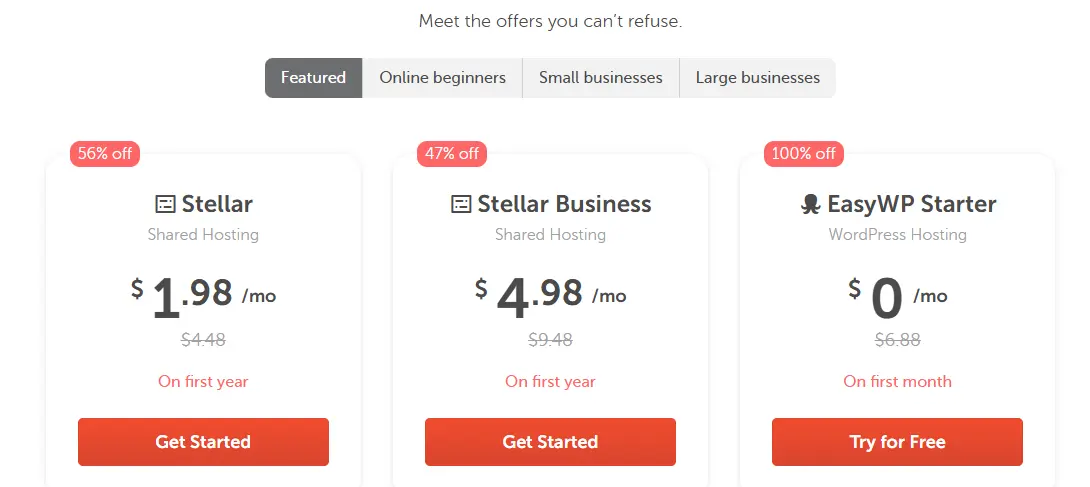The image size is (1090, 487).
Task: Click Try for Free button
Action: click(x=897, y=442)
